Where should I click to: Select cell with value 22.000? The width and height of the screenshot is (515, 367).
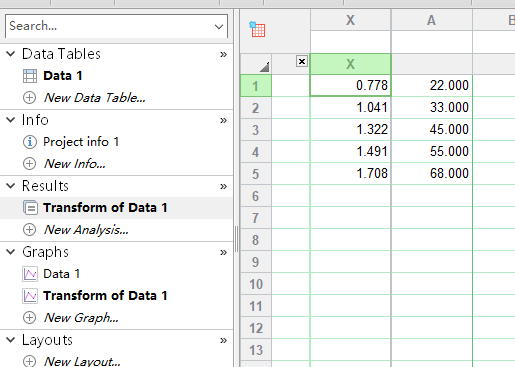pos(432,85)
